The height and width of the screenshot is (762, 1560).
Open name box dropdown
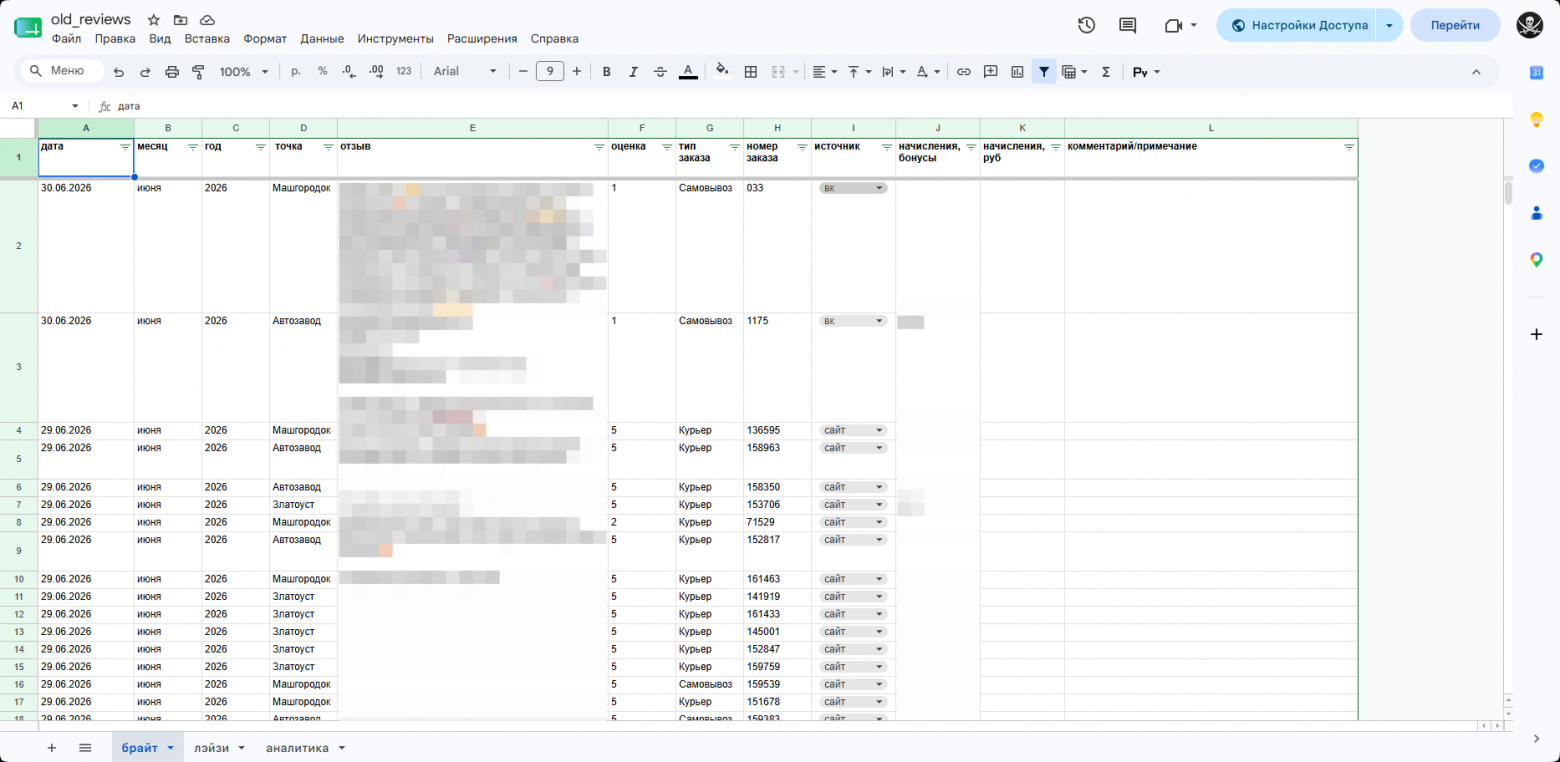click(75, 106)
